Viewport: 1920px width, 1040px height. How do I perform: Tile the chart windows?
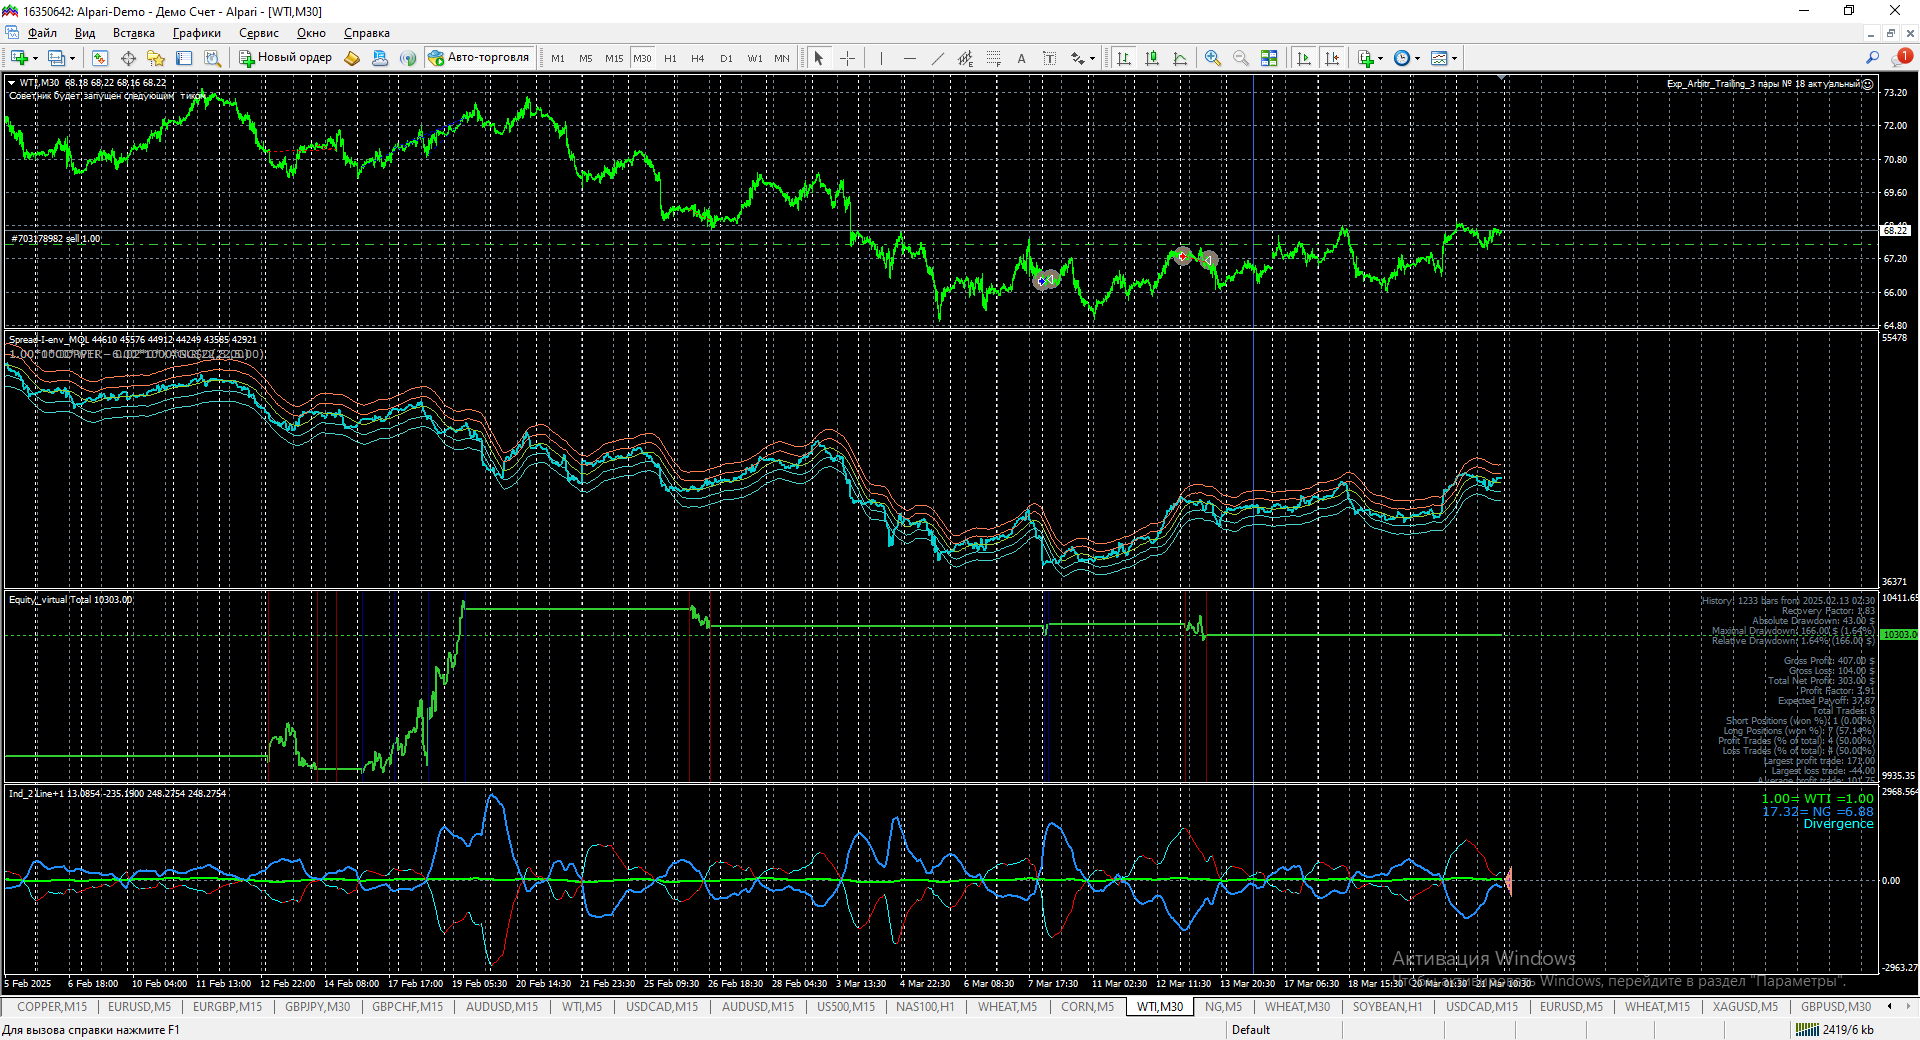(1269, 58)
